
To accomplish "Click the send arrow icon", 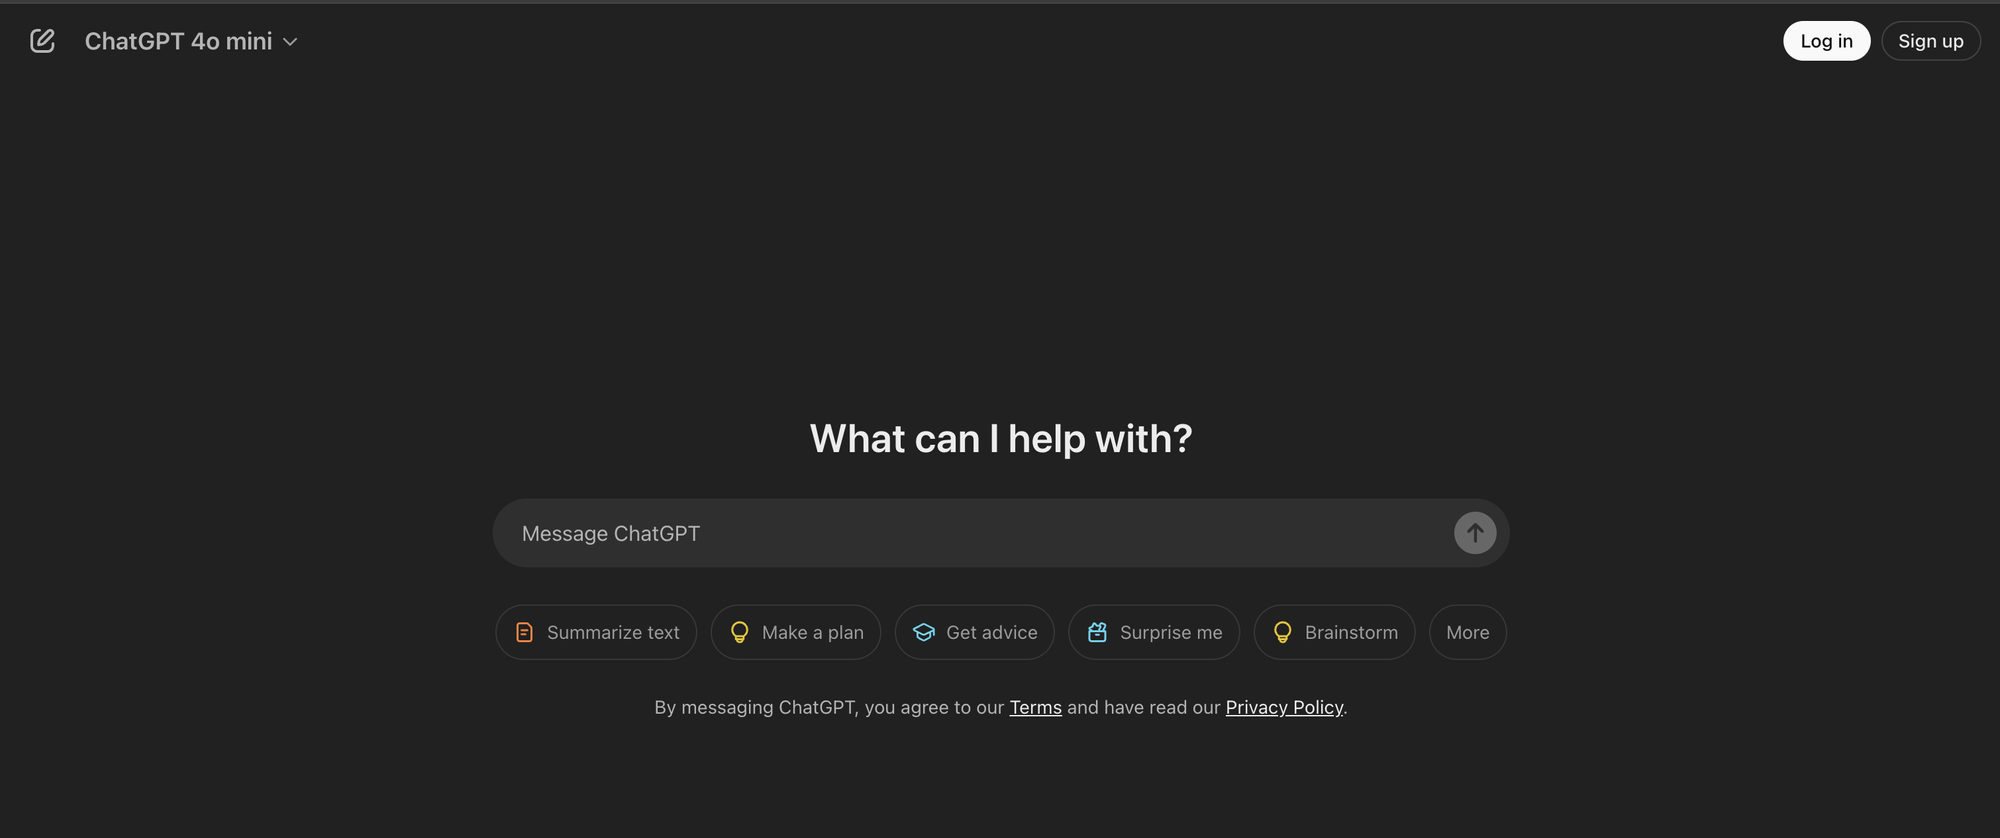I will pyautogui.click(x=1474, y=533).
